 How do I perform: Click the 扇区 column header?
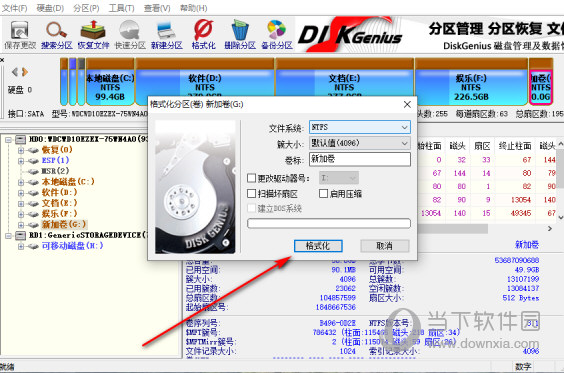[482, 146]
